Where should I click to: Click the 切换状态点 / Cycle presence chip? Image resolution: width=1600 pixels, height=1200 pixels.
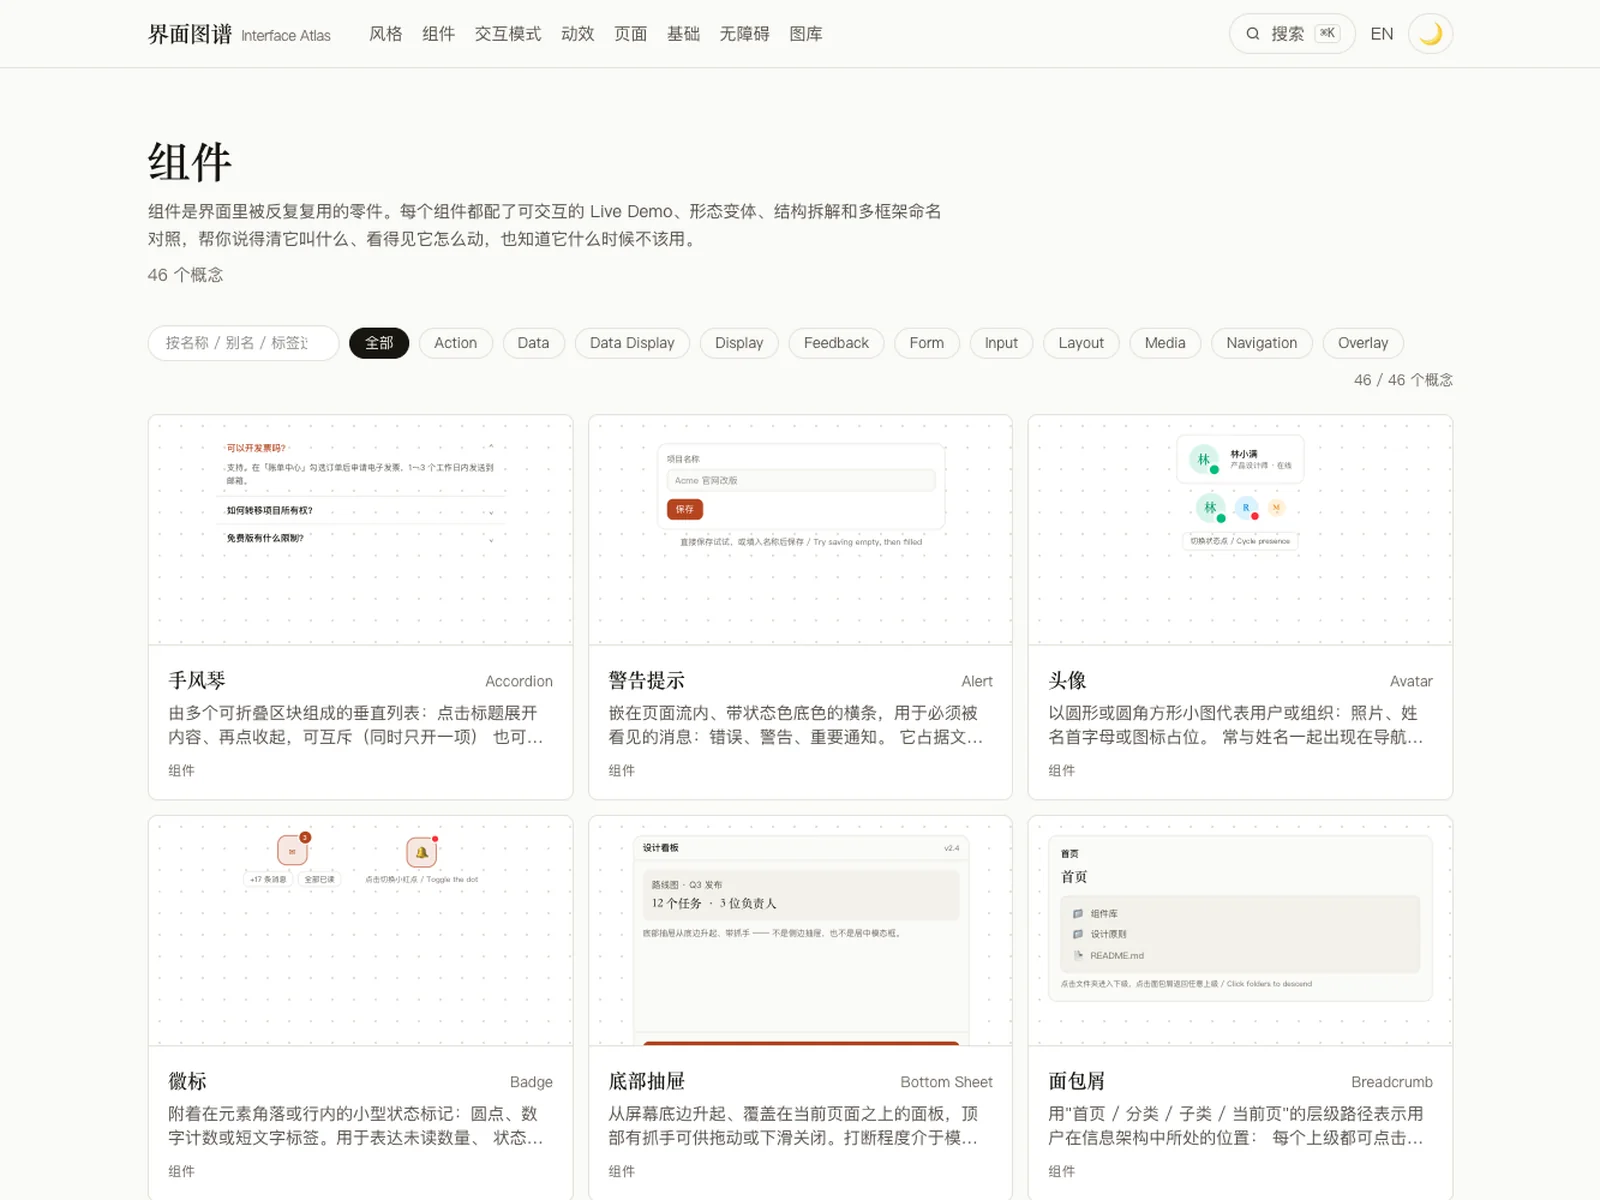[1240, 541]
